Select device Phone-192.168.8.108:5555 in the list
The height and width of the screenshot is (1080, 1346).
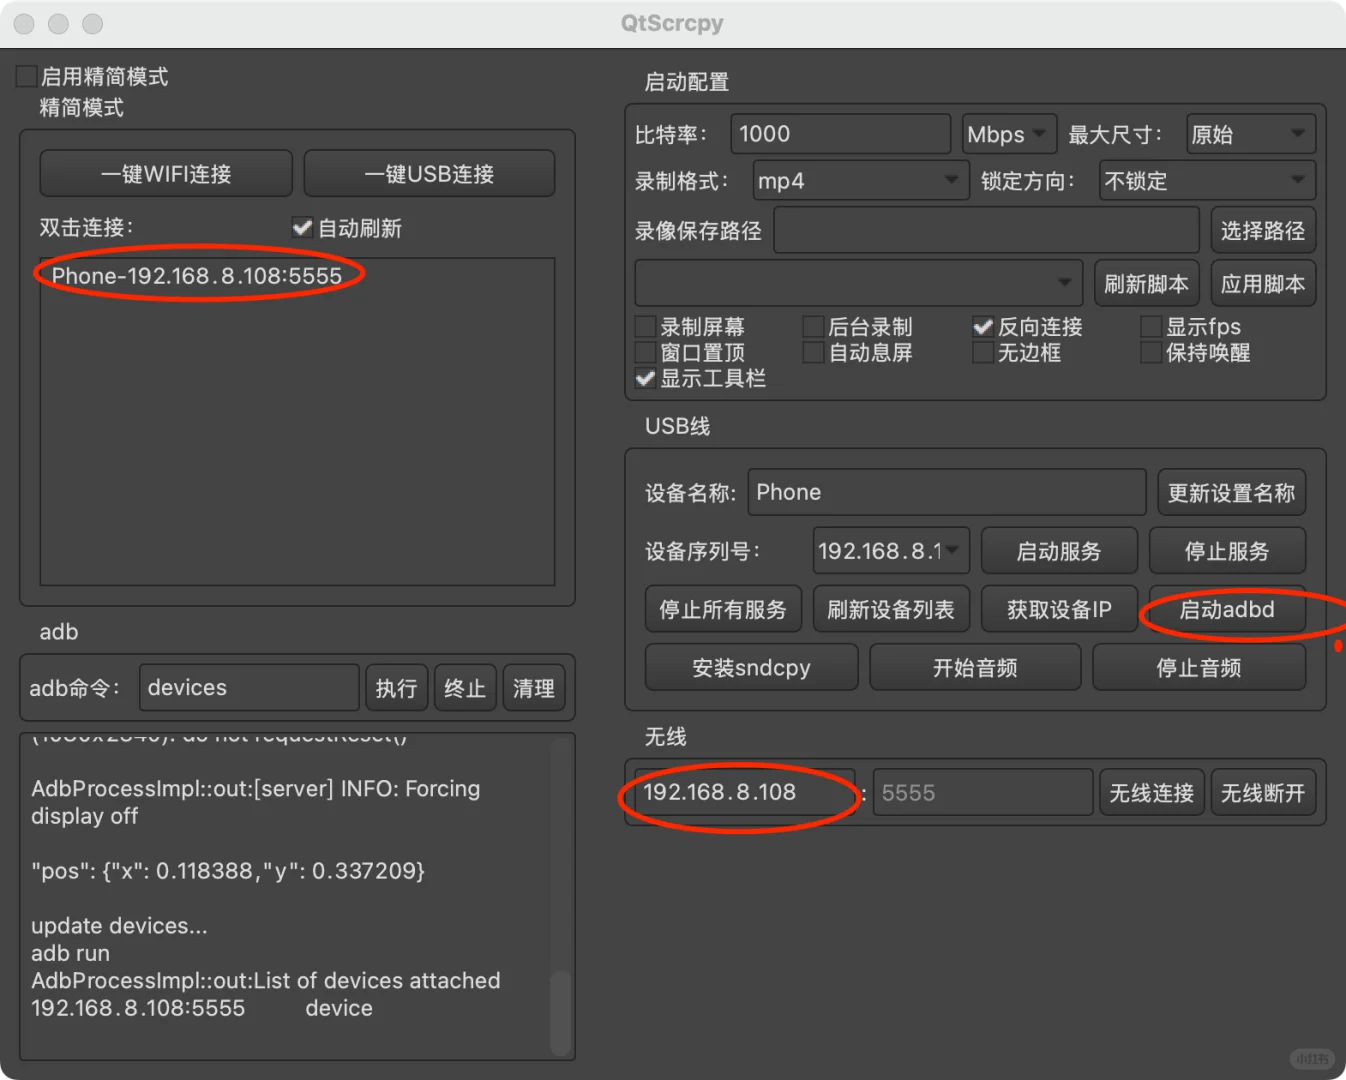click(199, 276)
